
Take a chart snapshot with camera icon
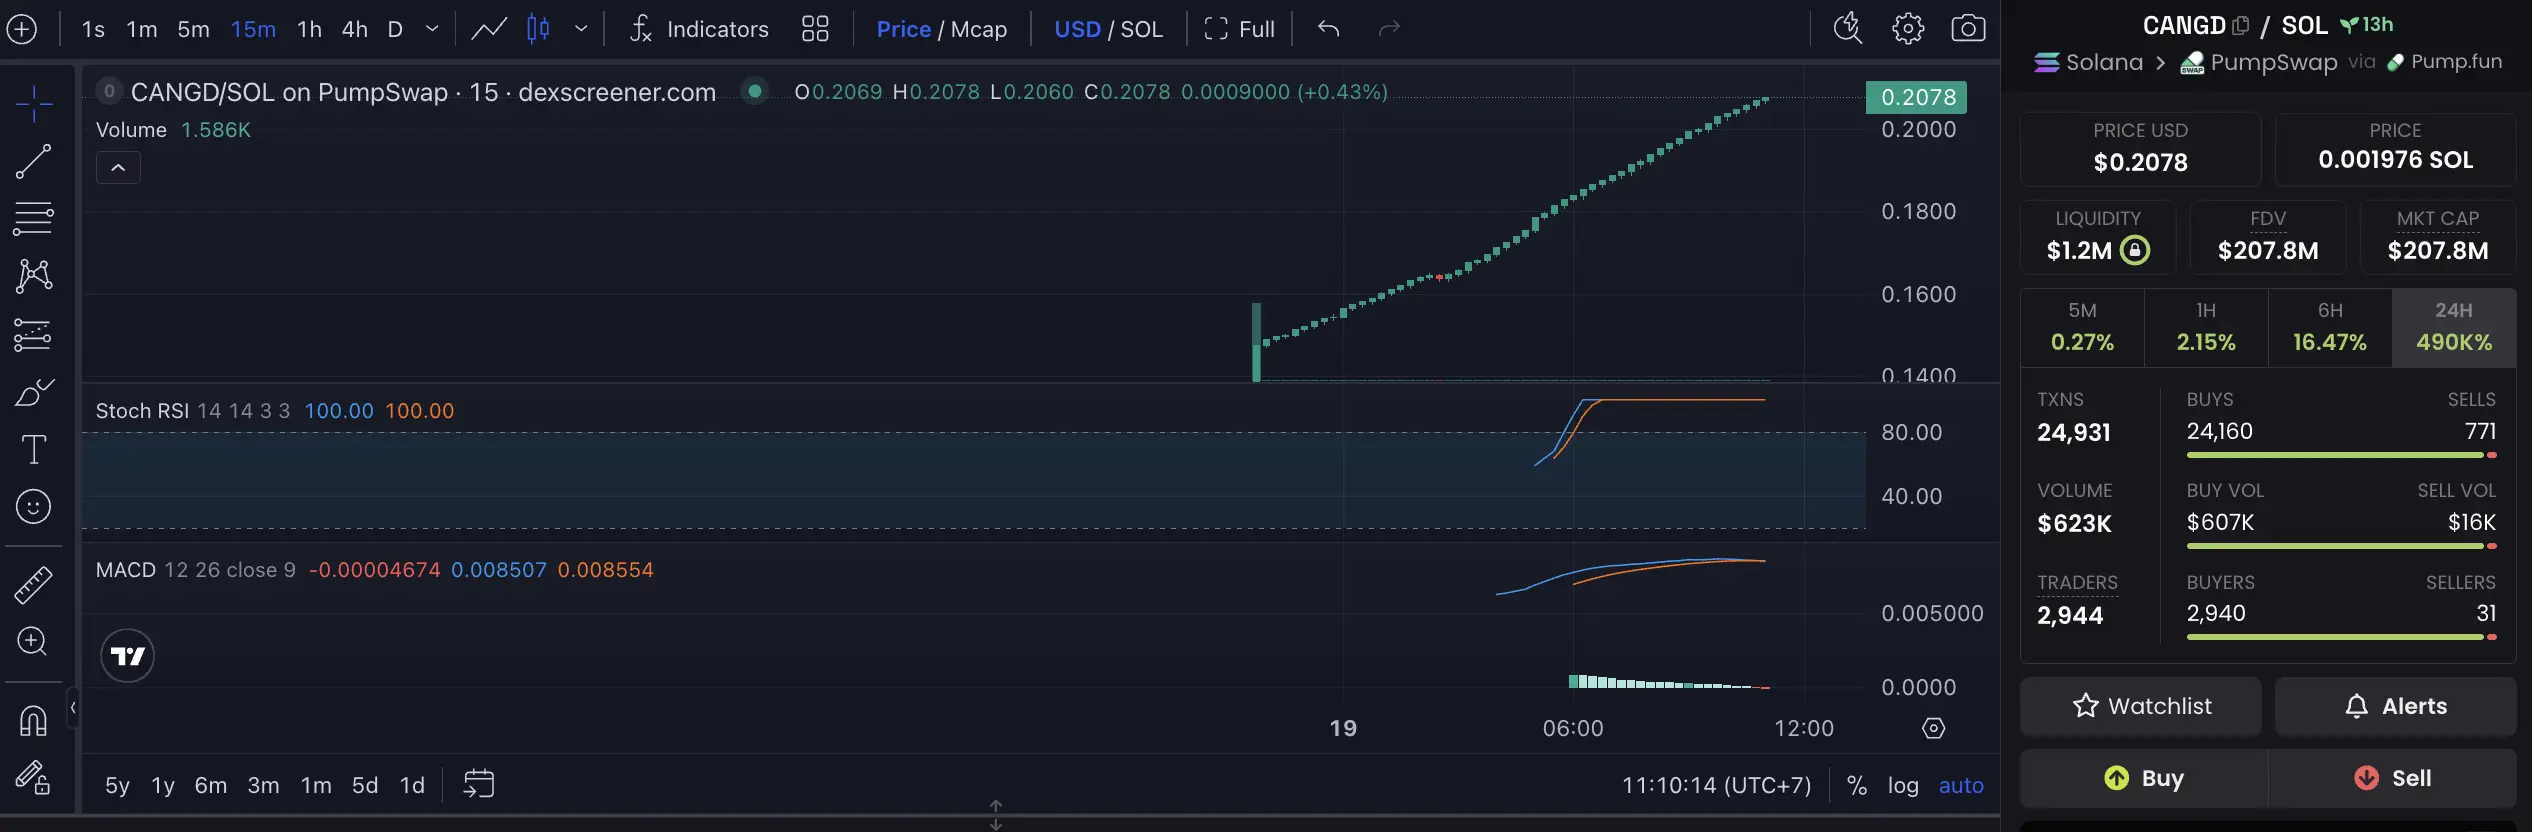point(1968,28)
